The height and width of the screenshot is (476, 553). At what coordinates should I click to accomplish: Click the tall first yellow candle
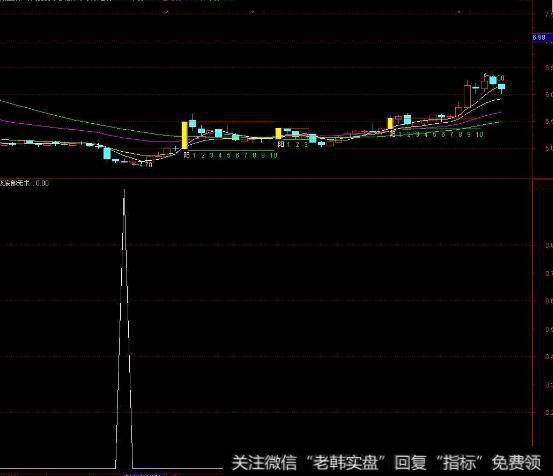[x=184, y=135]
